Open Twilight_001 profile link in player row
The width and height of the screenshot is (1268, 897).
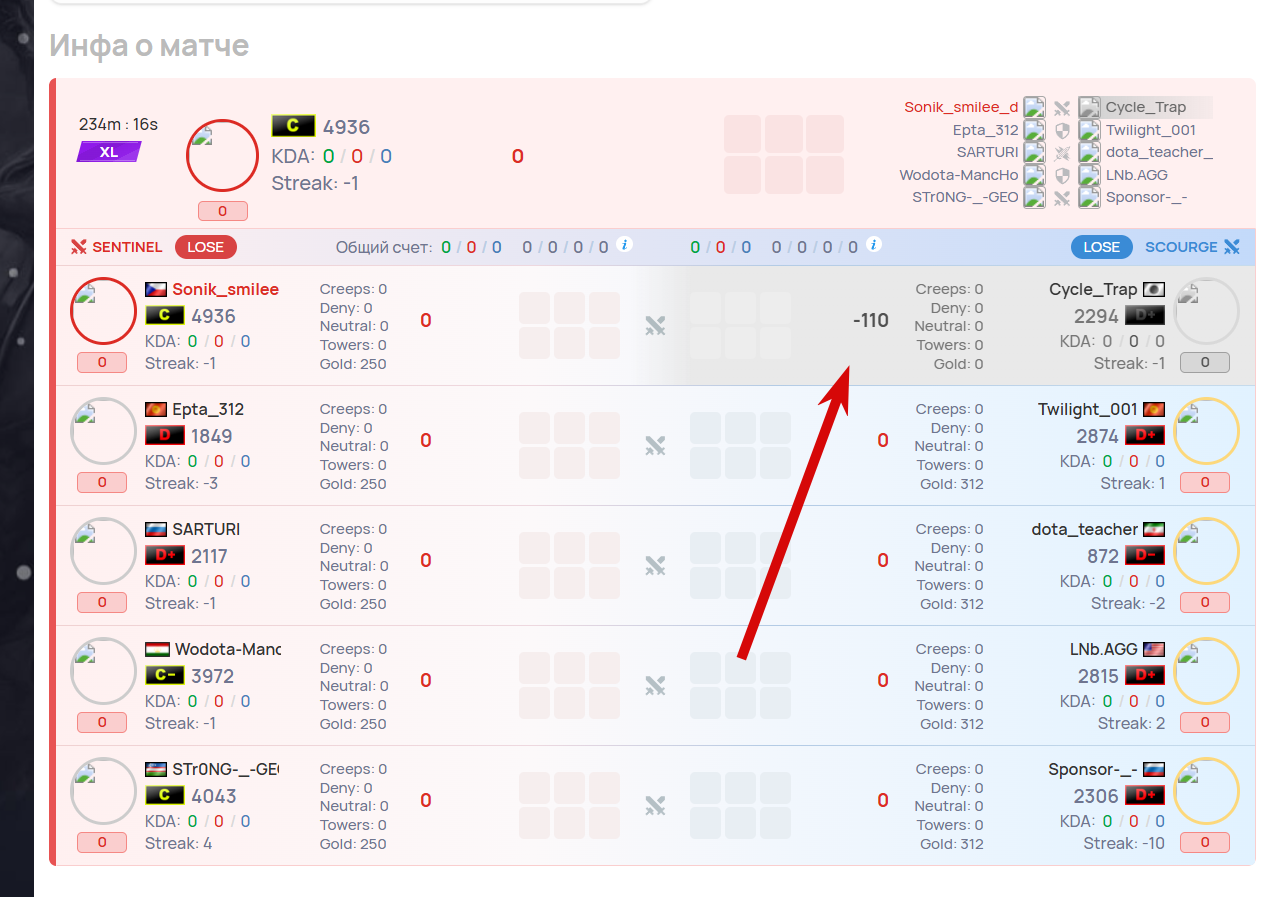click(1088, 409)
